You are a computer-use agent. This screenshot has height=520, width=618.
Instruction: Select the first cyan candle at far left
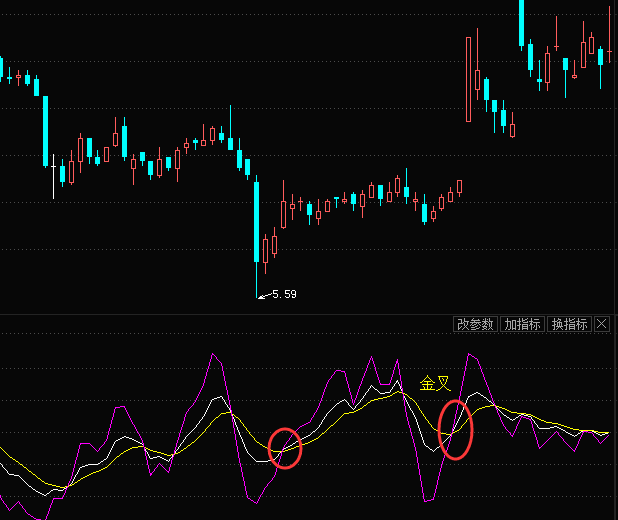coord(2,68)
